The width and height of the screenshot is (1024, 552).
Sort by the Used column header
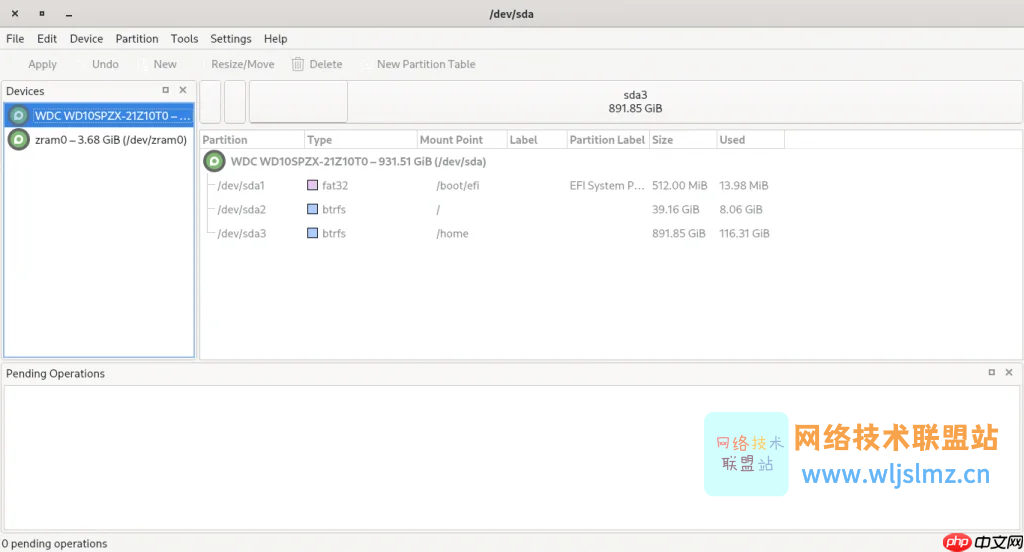[751, 140]
